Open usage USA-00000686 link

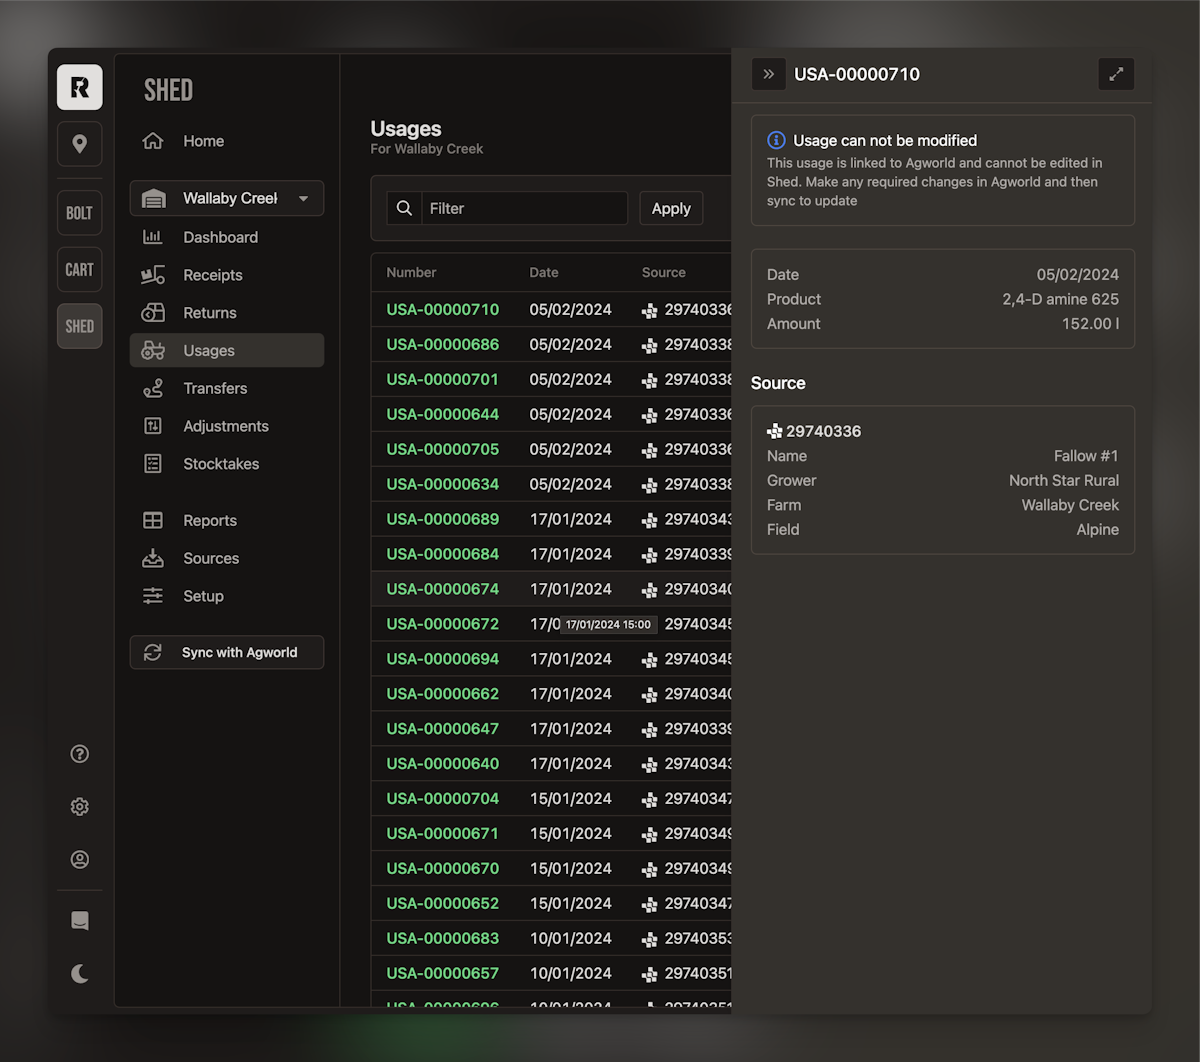(x=443, y=344)
